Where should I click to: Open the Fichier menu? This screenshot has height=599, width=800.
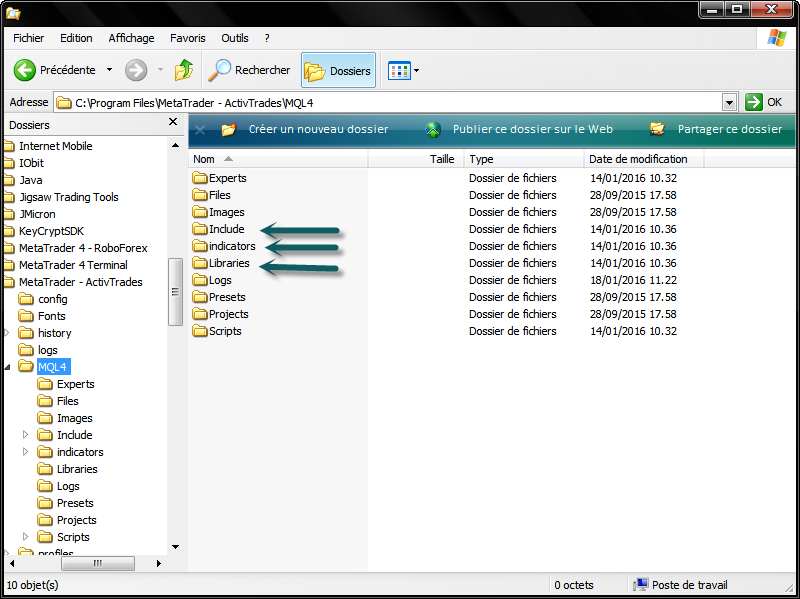[29, 38]
